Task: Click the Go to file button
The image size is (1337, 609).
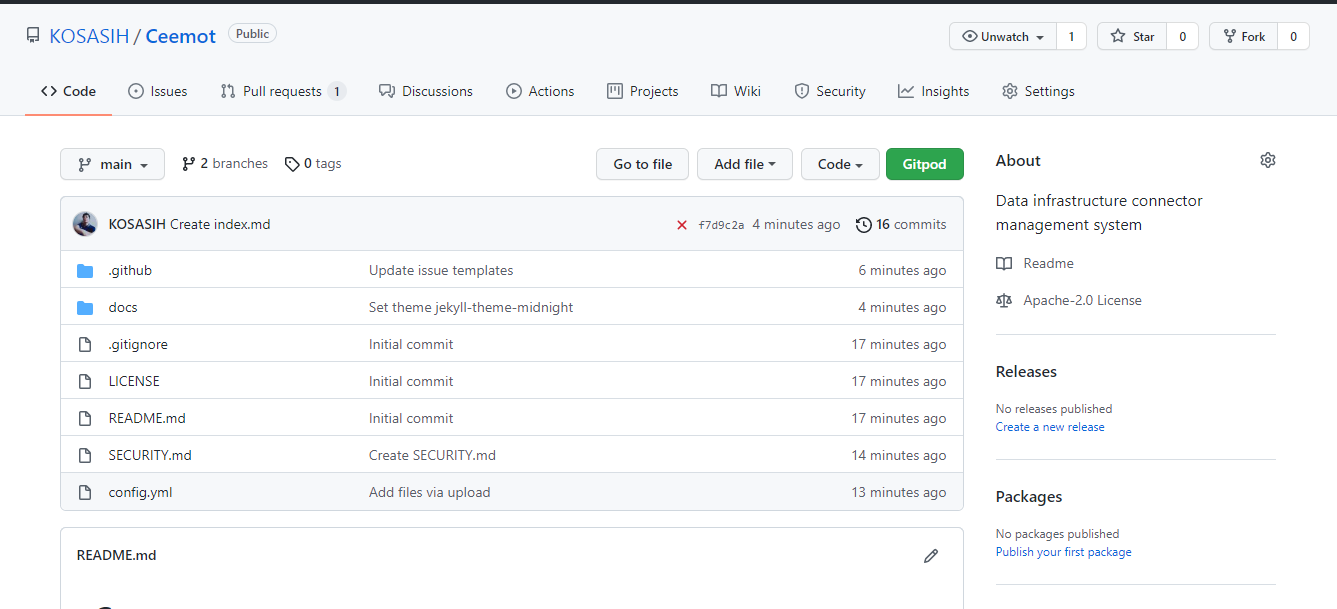Action: 643,164
